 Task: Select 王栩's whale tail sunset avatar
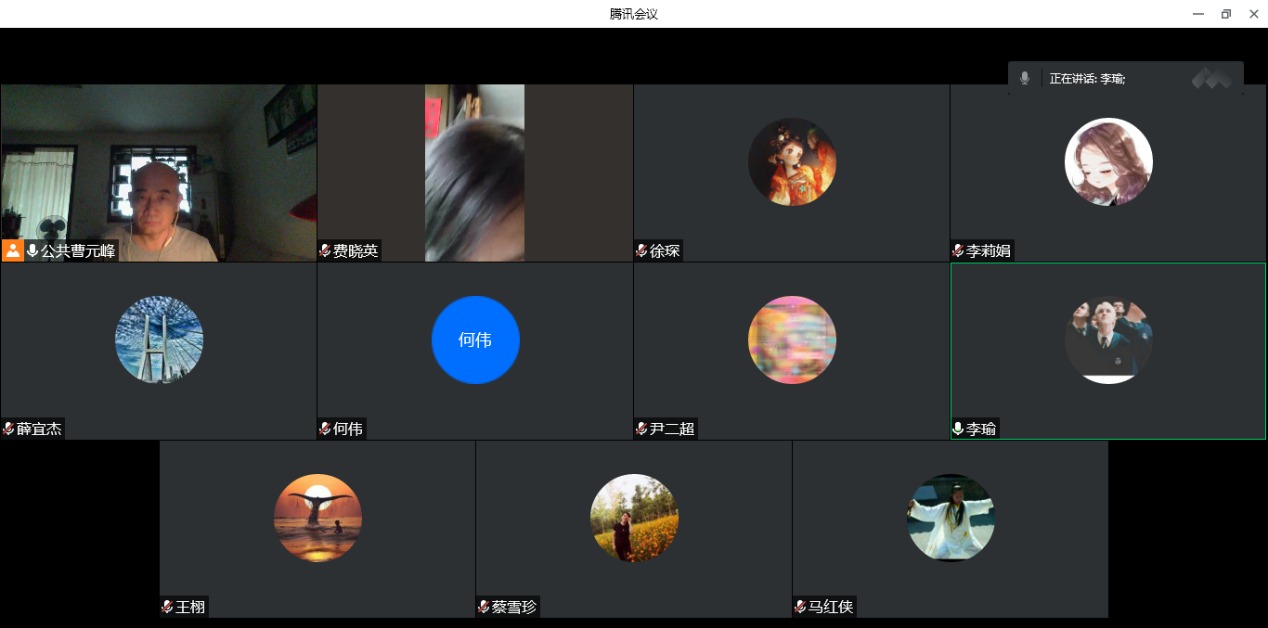click(318, 518)
